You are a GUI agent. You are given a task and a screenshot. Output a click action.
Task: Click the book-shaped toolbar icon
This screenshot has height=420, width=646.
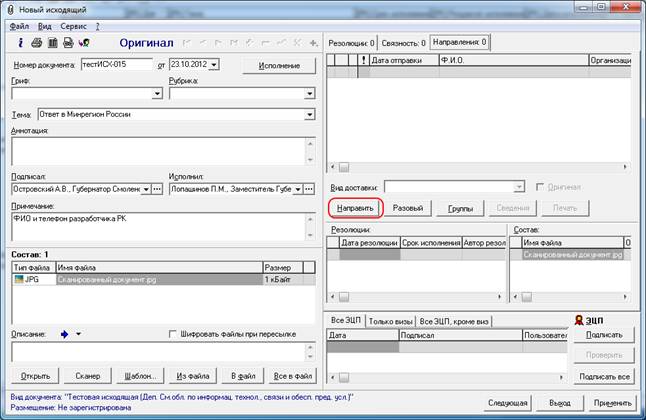(52, 43)
